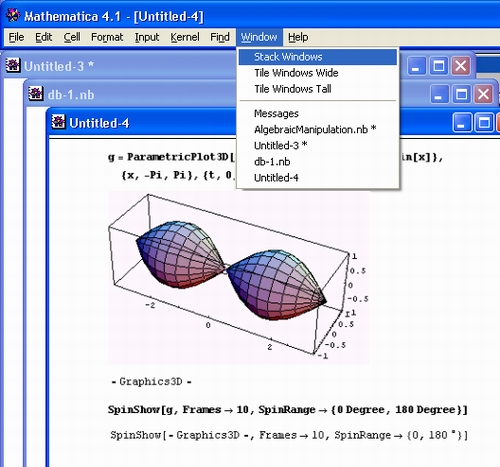Select the 3D parametric plot graphic
500x467 pixels.
pos(239,277)
